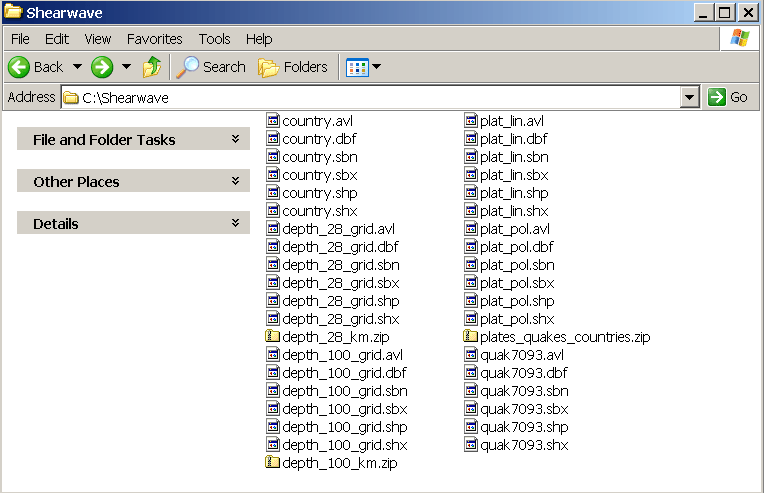This screenshot has width=764, height=493.
Task: Select the file name quak7093.sbn
Action: point(524,391)
